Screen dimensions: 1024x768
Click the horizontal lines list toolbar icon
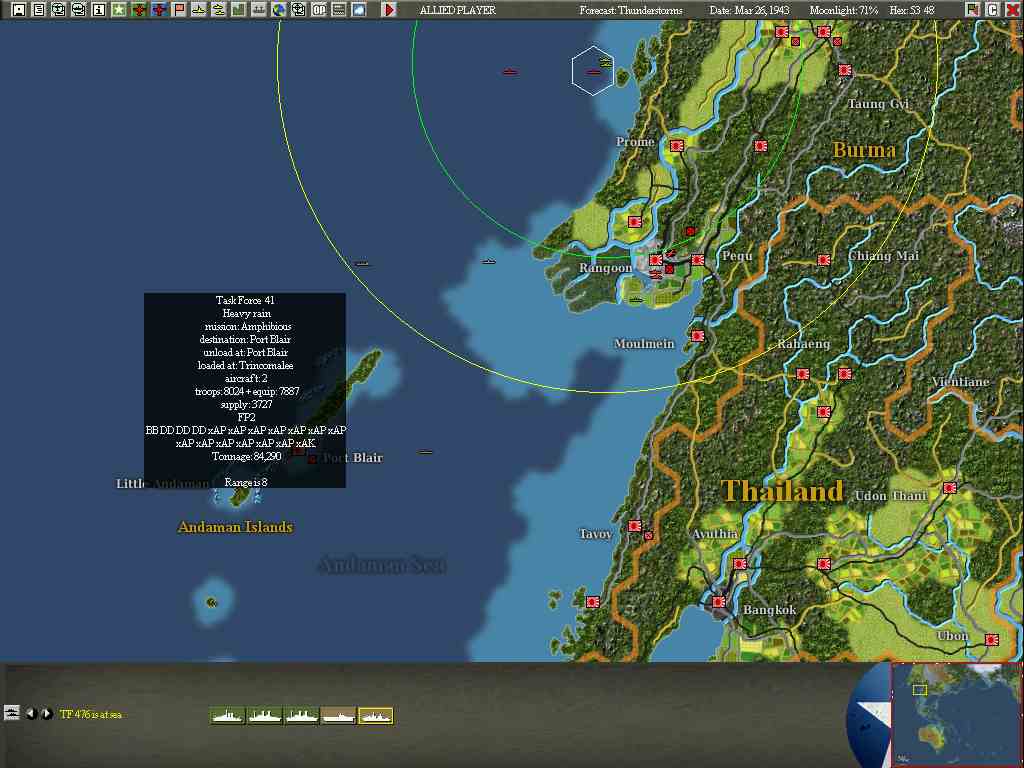coord(339,10)
